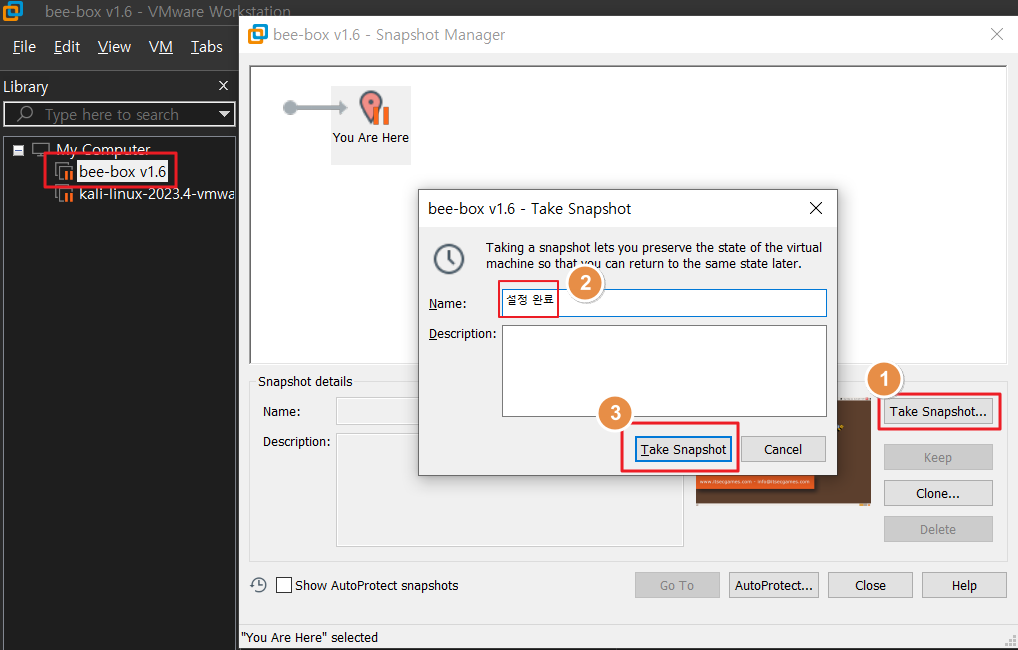
Task: Open Help in Snapshot Manager
Action: [x=964, y=585]
